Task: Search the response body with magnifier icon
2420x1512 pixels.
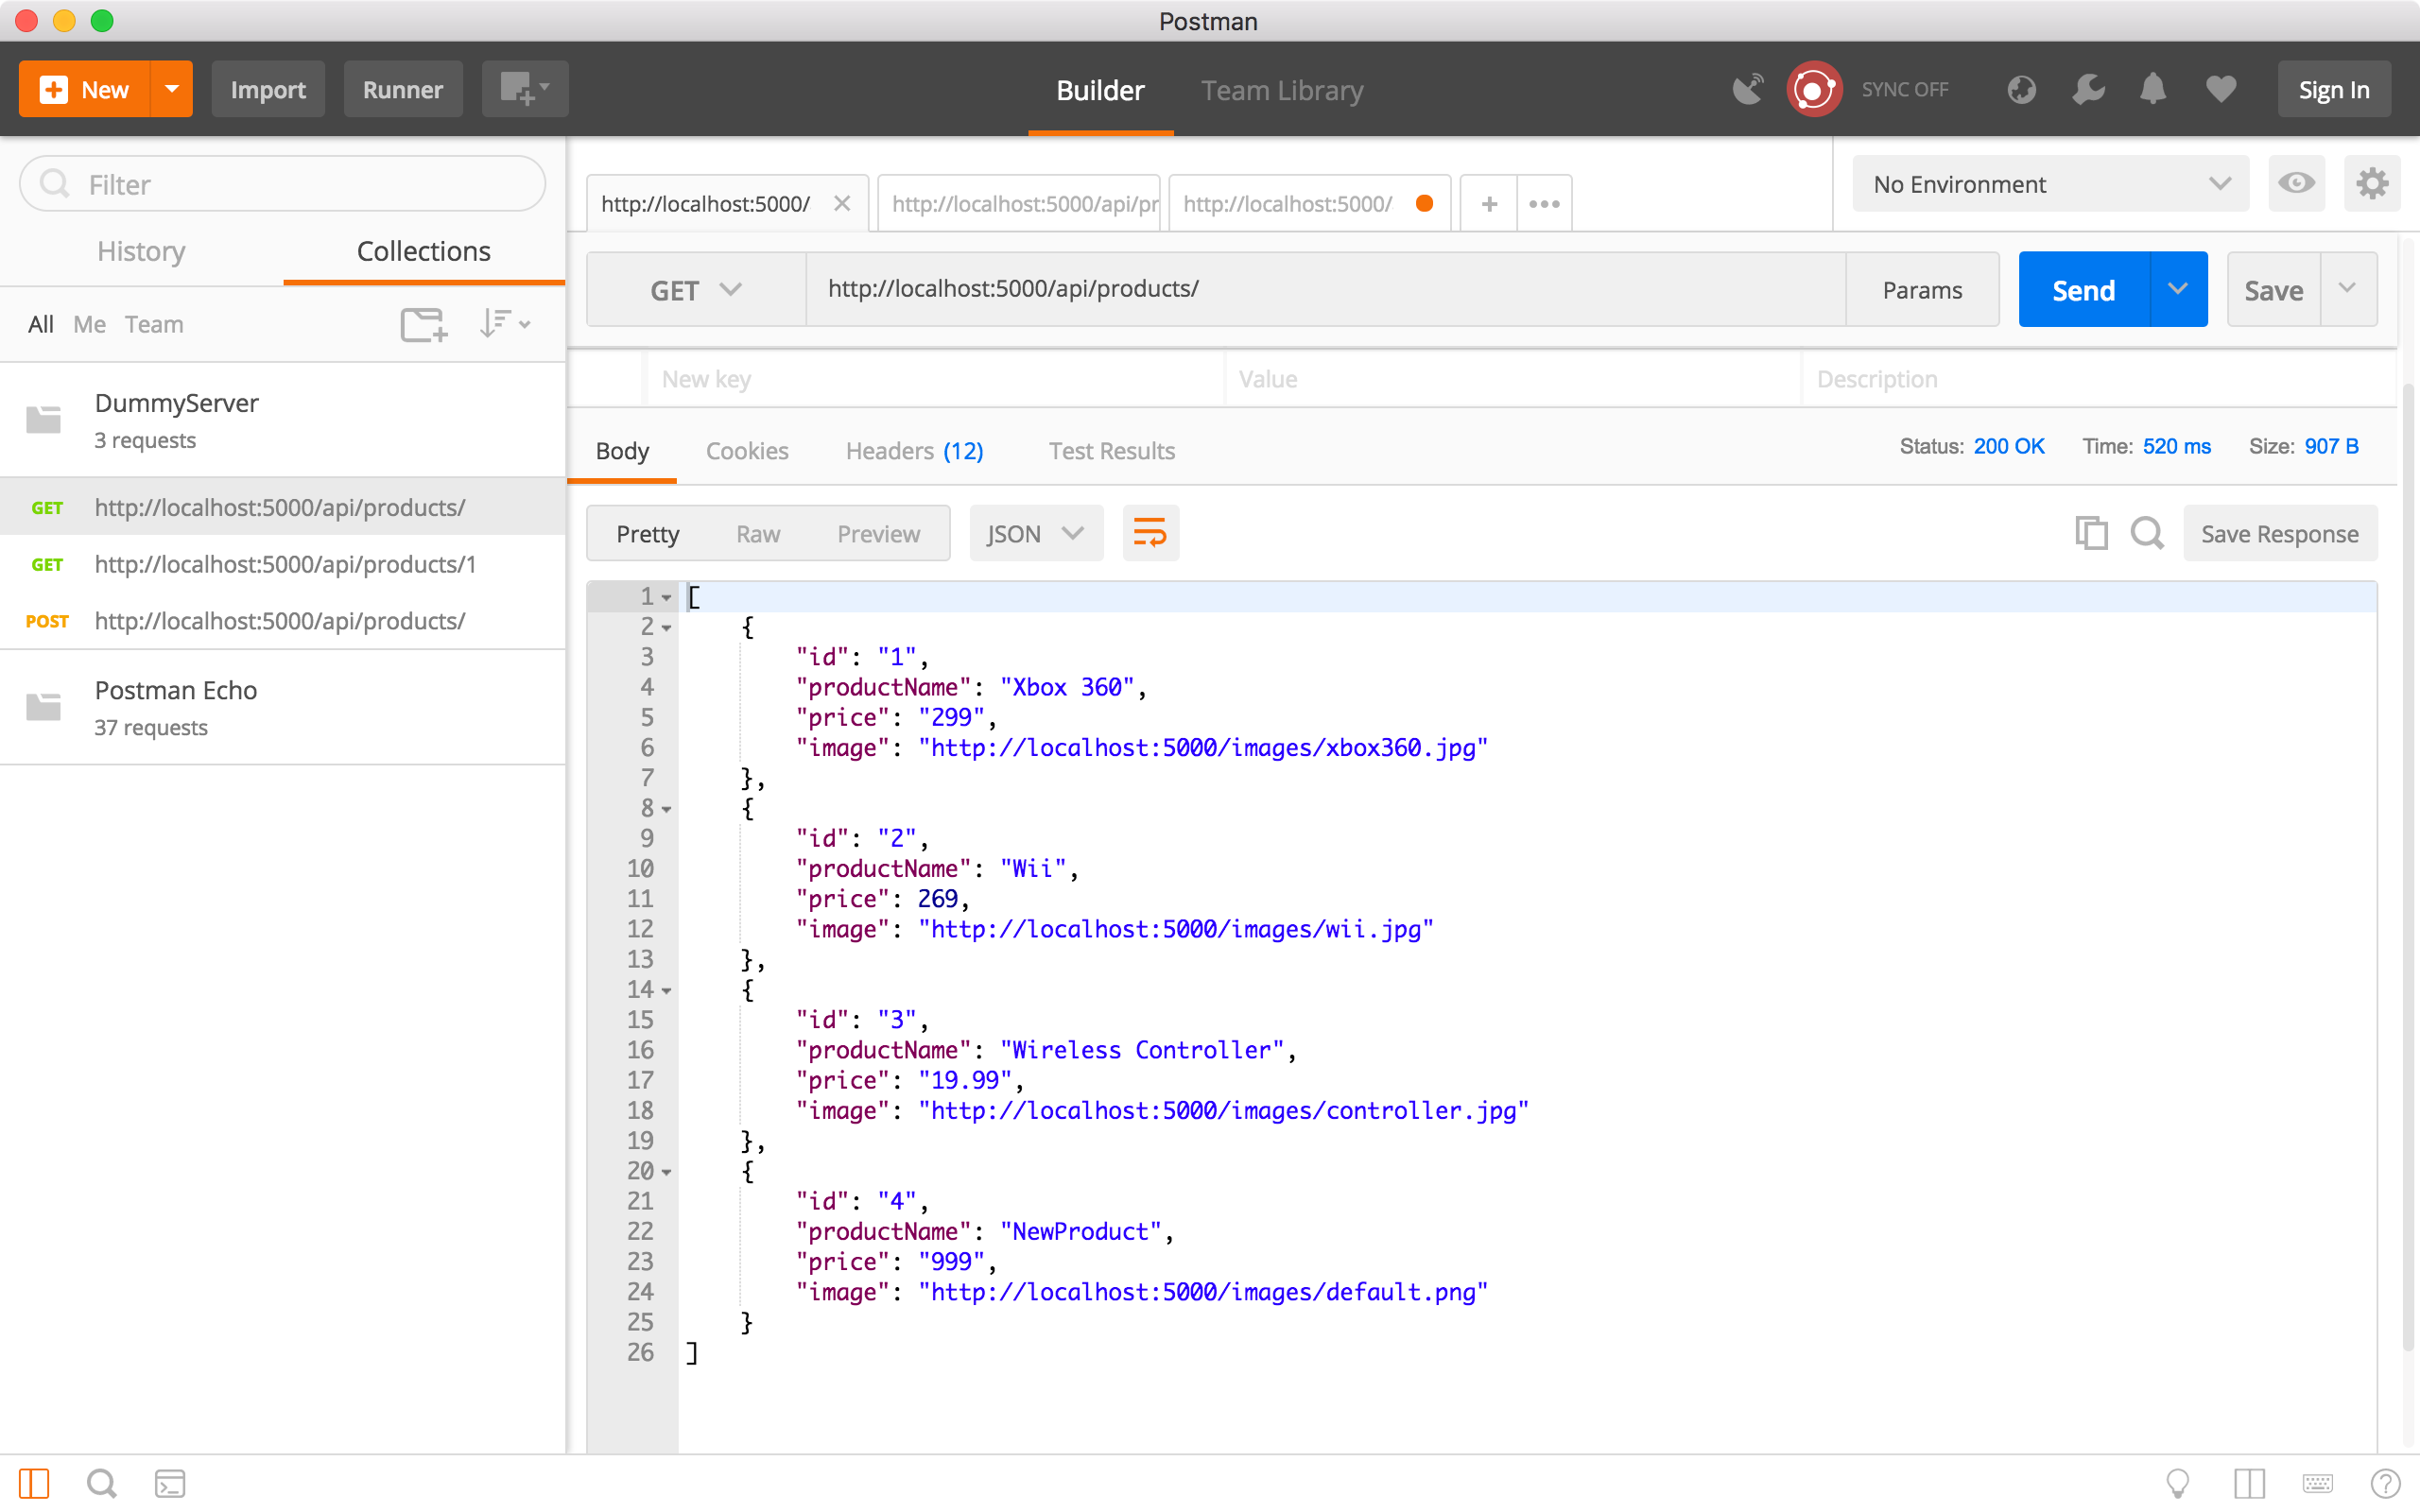Action: click(2146, 533)
